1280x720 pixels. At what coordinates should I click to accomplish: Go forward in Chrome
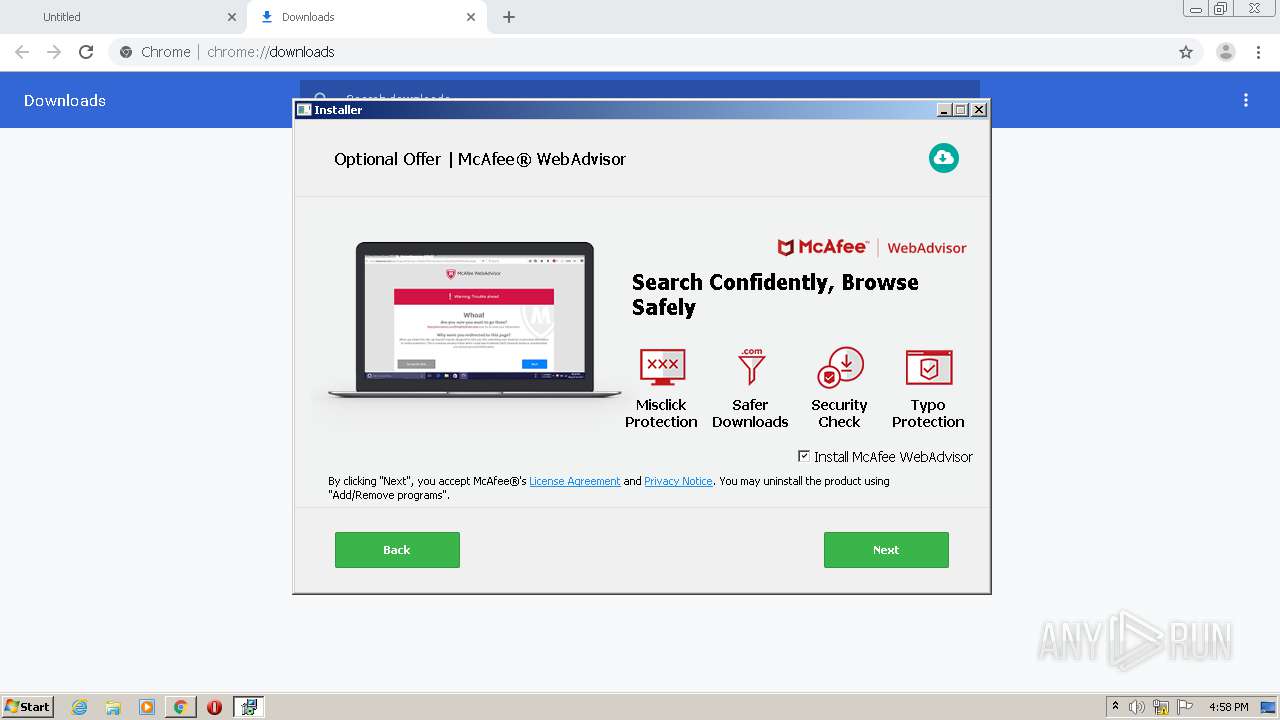tap(54, 52)
